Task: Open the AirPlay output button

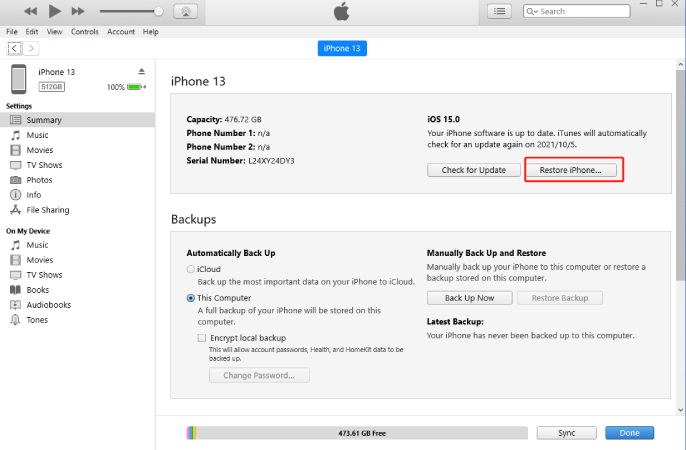Action: click(186, 11)
